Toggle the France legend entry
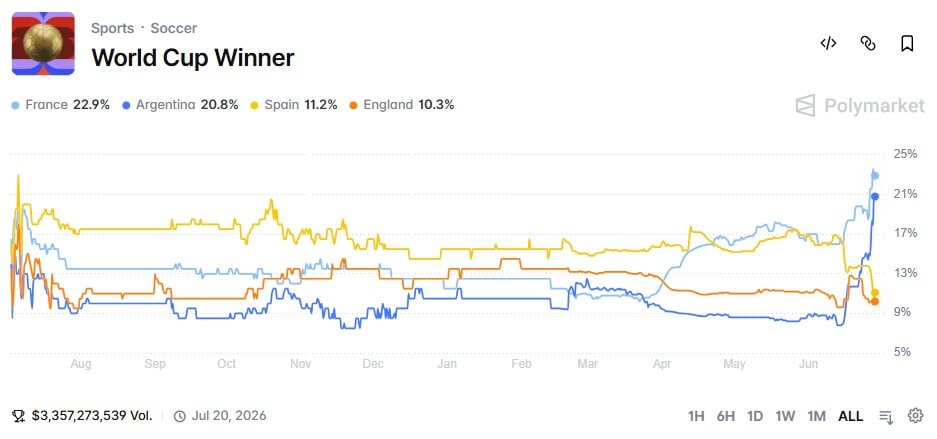This screenshot has width=937, height=439. coord(60,105)
